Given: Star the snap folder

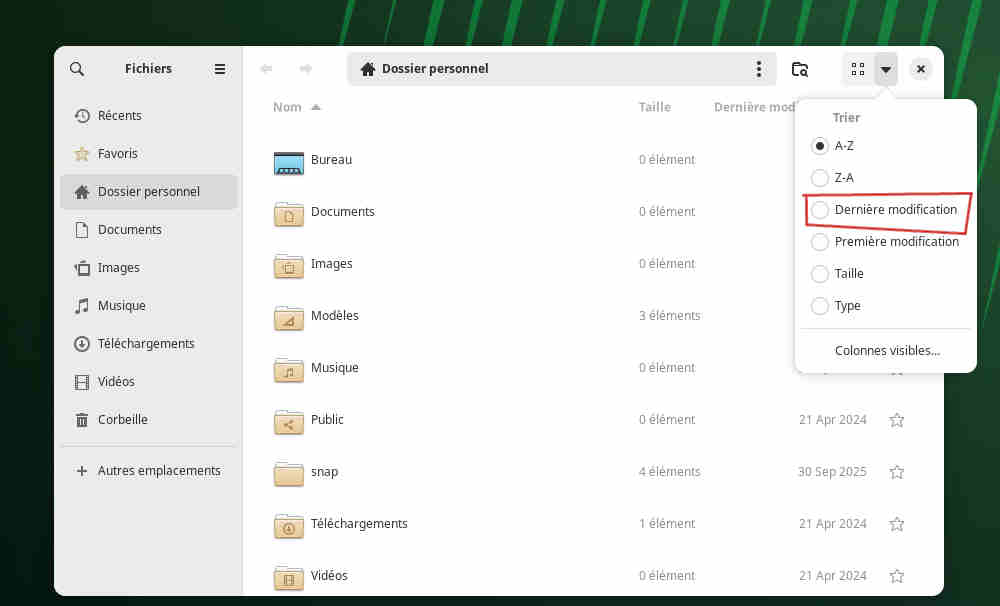Looking at the screenshot, I should (897, 472).
